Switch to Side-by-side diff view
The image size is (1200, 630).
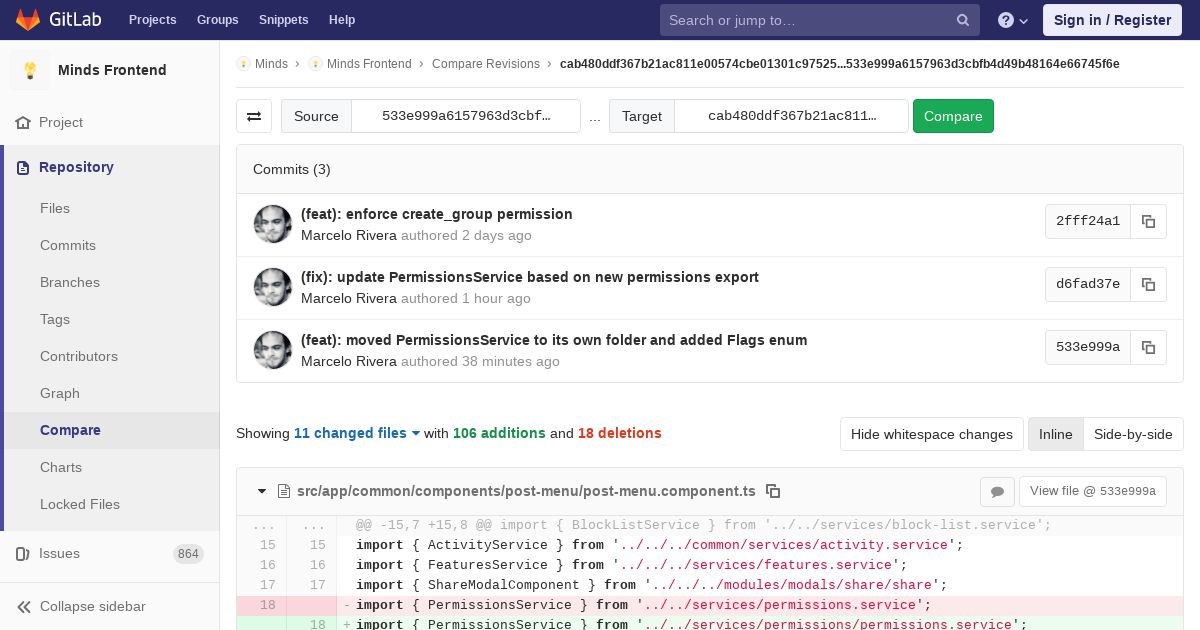click(x=1133, y=434)
